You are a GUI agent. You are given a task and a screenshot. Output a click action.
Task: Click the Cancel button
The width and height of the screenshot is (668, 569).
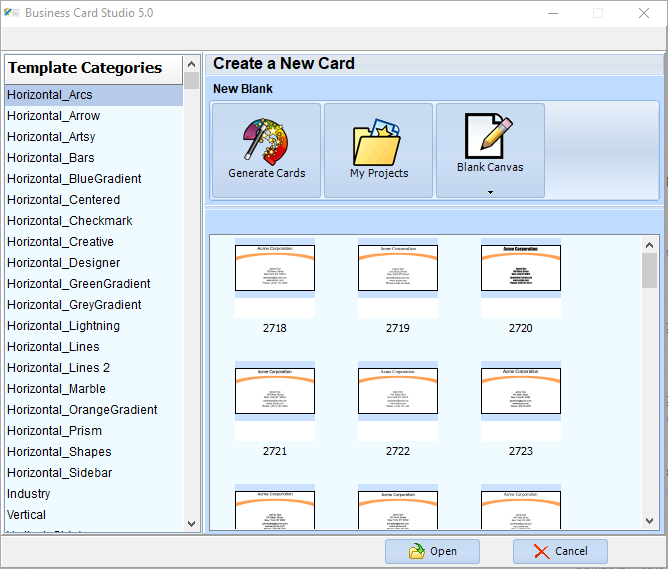click(x=560, y=551)
